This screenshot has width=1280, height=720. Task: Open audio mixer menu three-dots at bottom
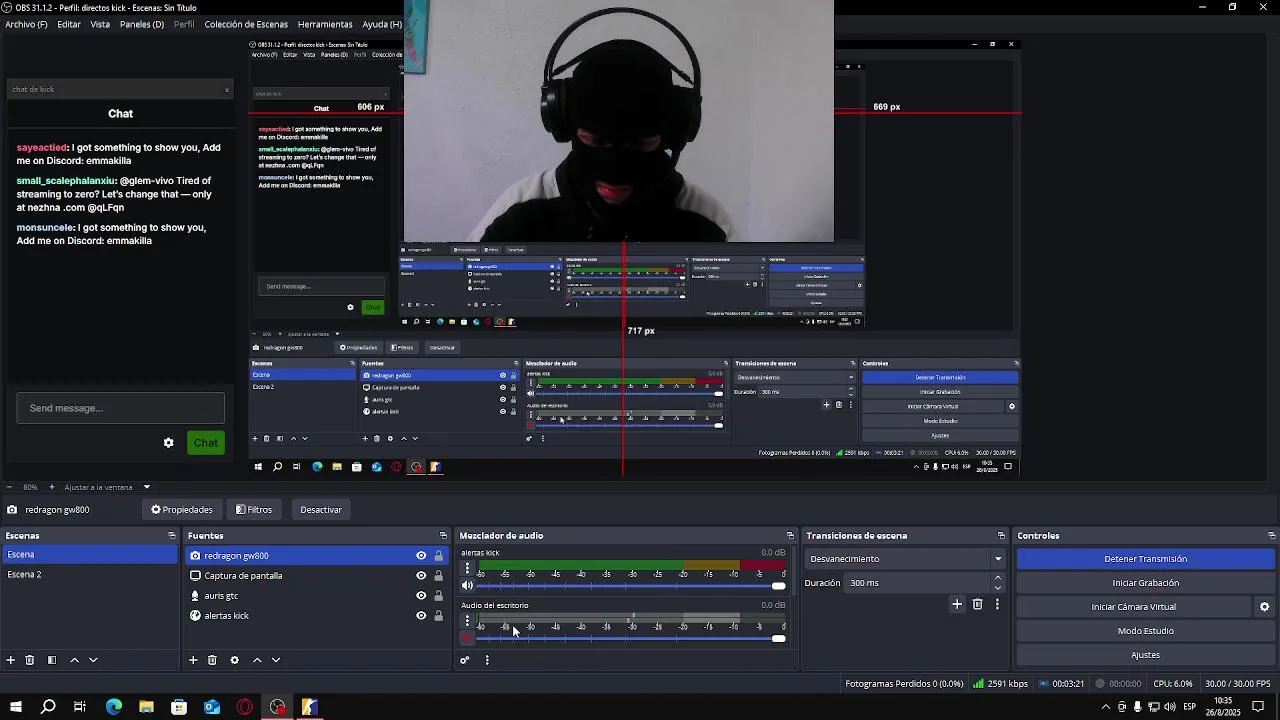[487, 660]
